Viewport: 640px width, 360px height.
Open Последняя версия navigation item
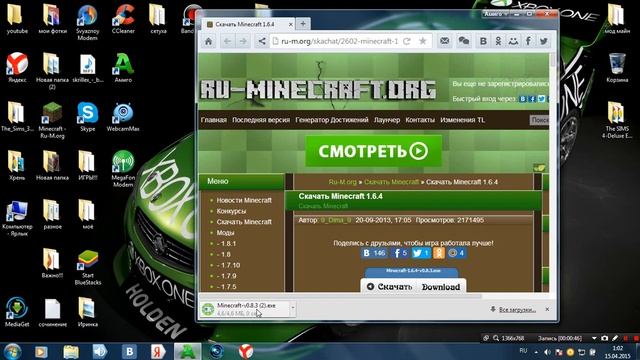click(261, 120)
